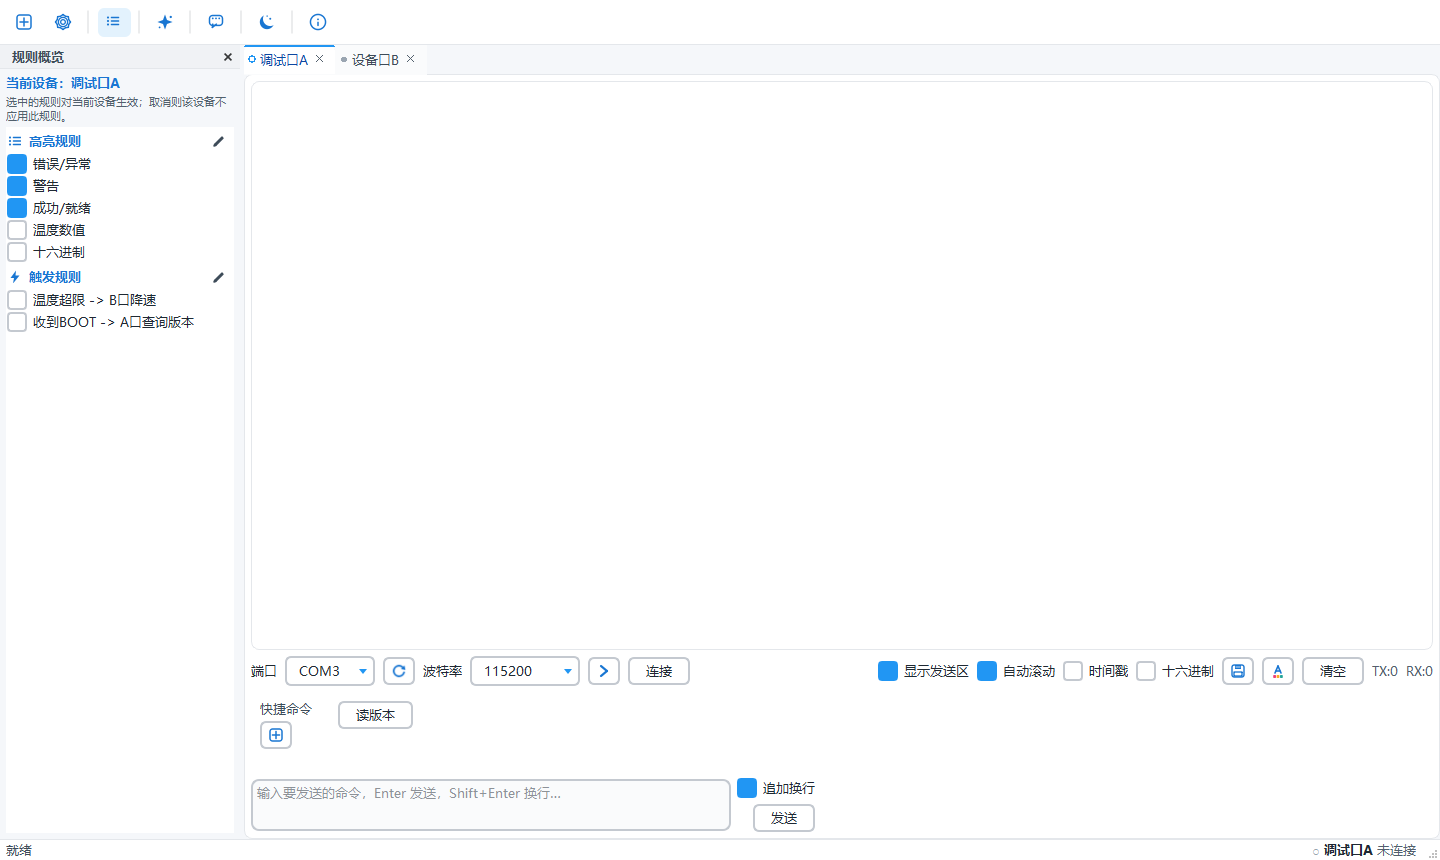Open the text color A icon

click(1278, 671)
